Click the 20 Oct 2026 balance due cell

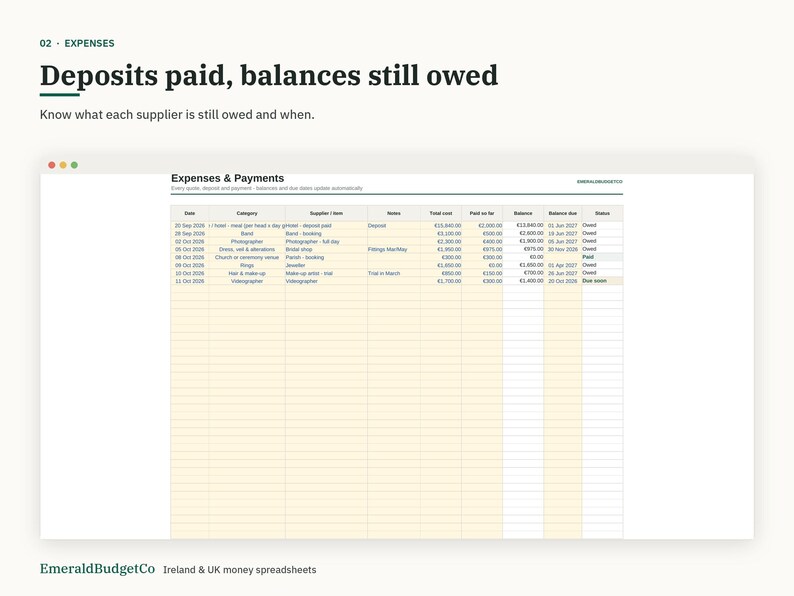563,281
